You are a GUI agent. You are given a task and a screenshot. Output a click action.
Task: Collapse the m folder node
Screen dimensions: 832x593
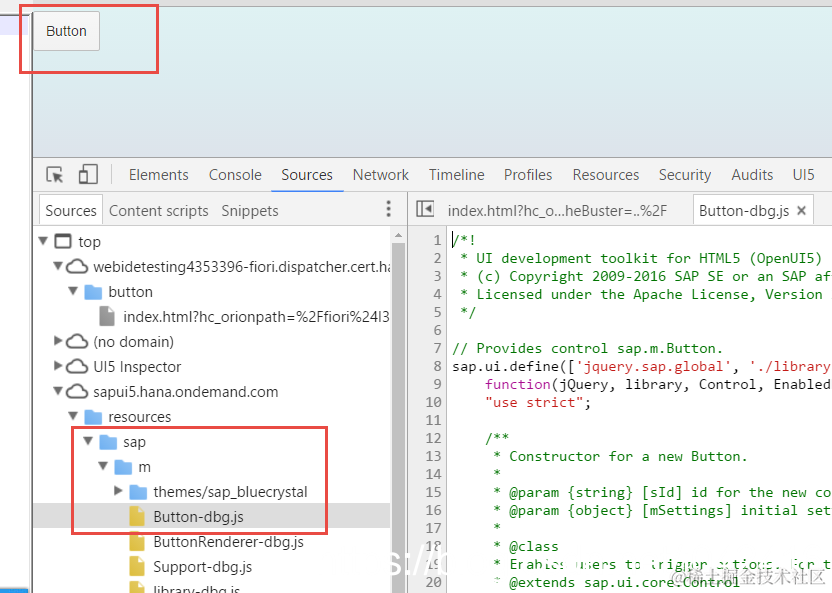coord(103,466)
